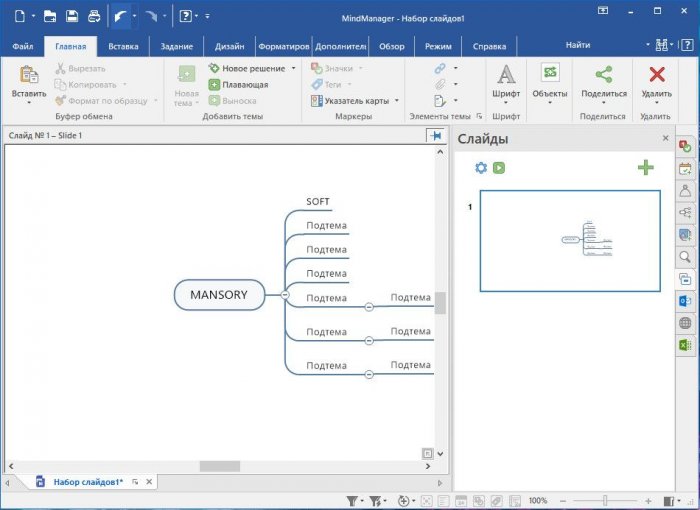The image size is (700, 510).
Task: Select the MANSORY central topic
Action: tap(219, 295)
